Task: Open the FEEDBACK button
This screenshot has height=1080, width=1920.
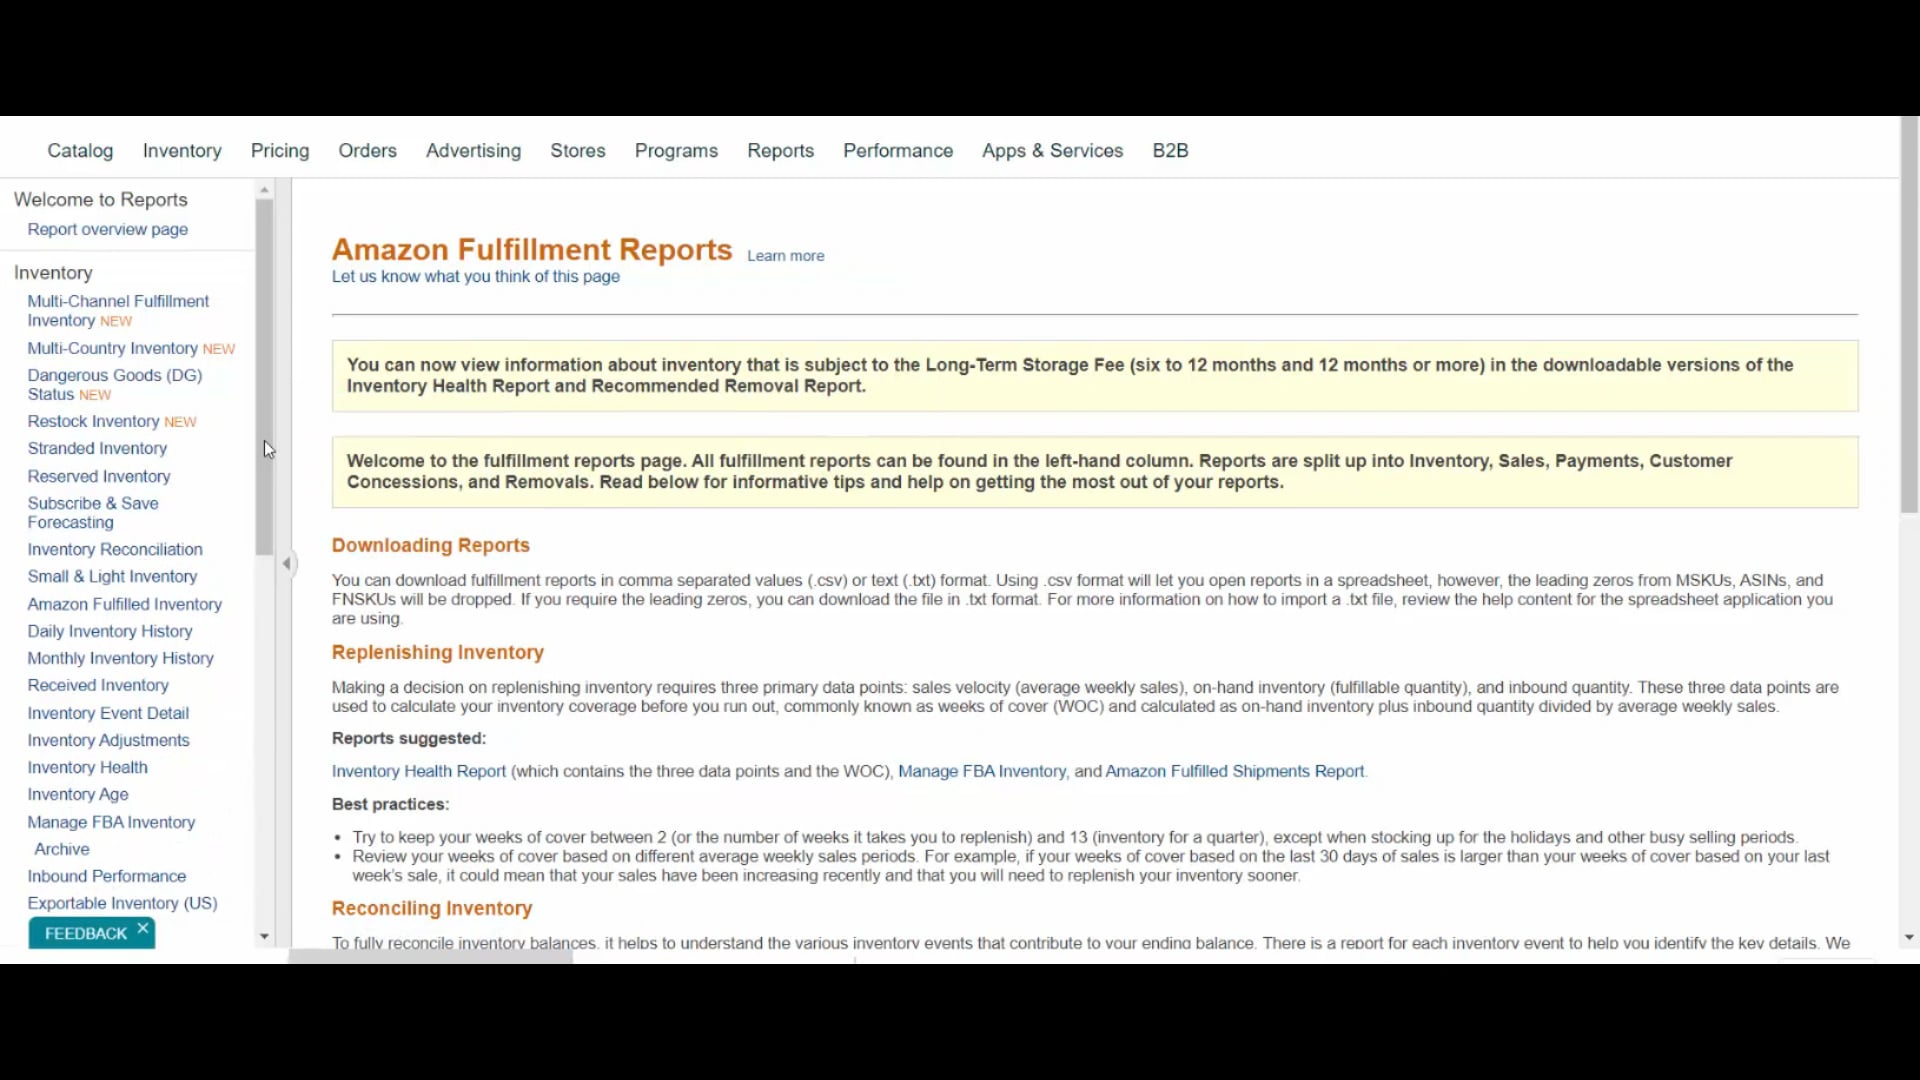Action: coord(86,933)
